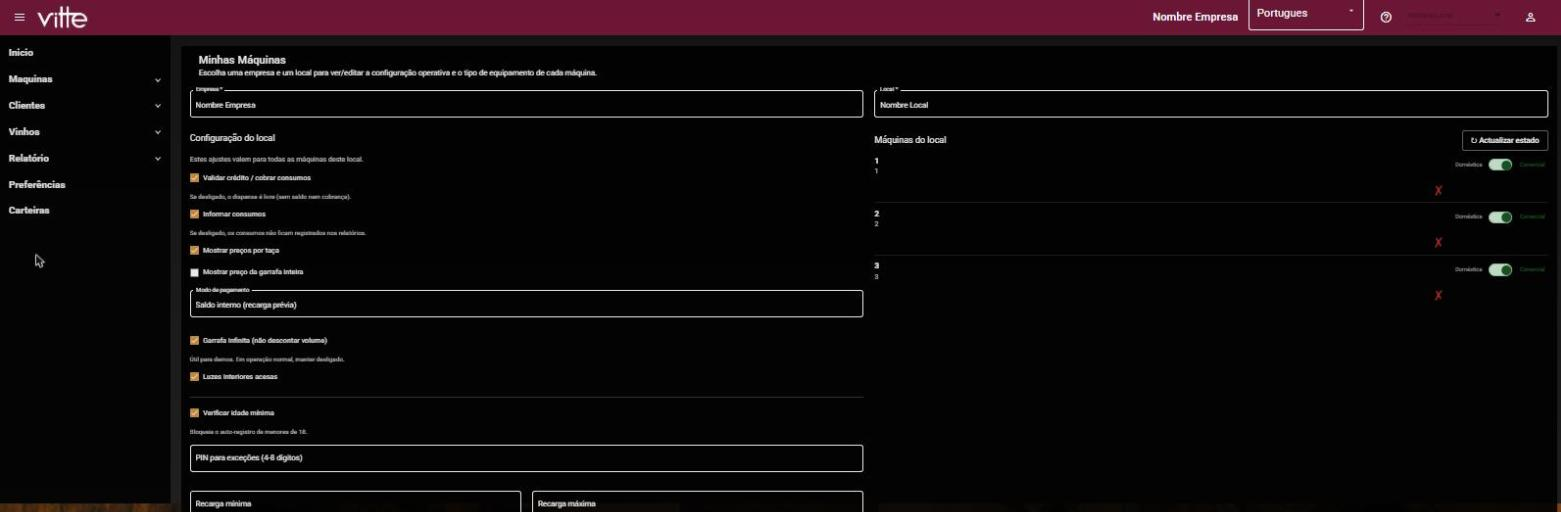This screenshot has width=1561, height=512.
Task: Open the hamburger navigation menu
Action: 19,17
